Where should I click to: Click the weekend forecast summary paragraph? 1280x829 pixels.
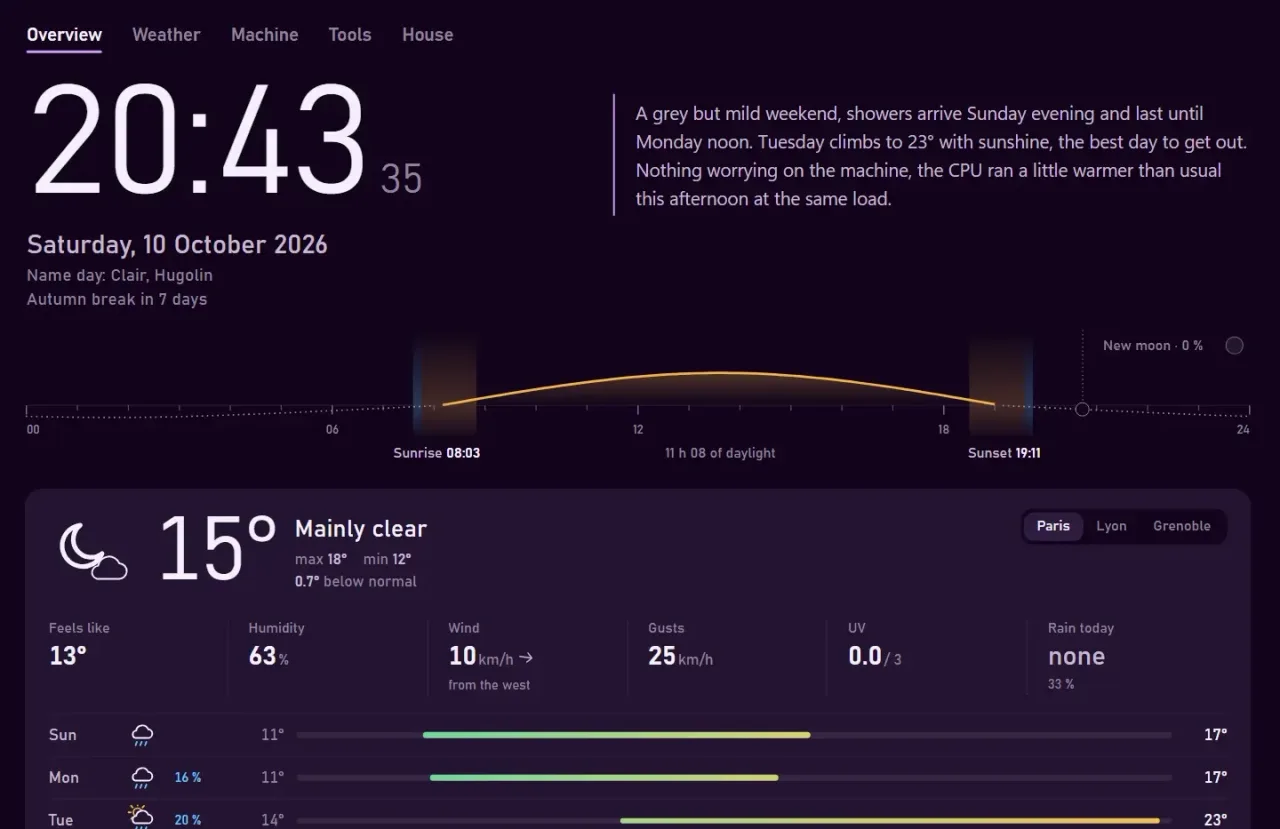click(941, 156)
